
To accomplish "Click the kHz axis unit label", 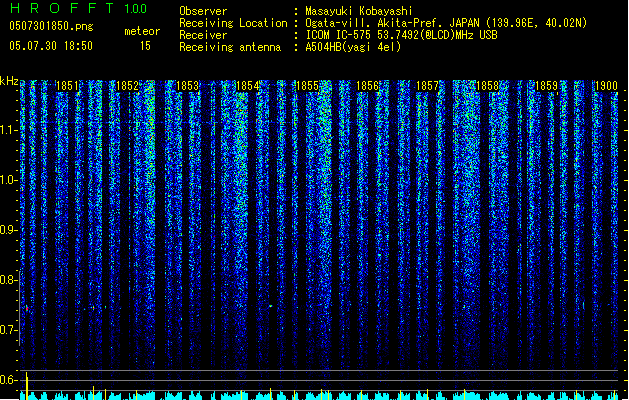I will pyautogui.click(x=9, y=81).
